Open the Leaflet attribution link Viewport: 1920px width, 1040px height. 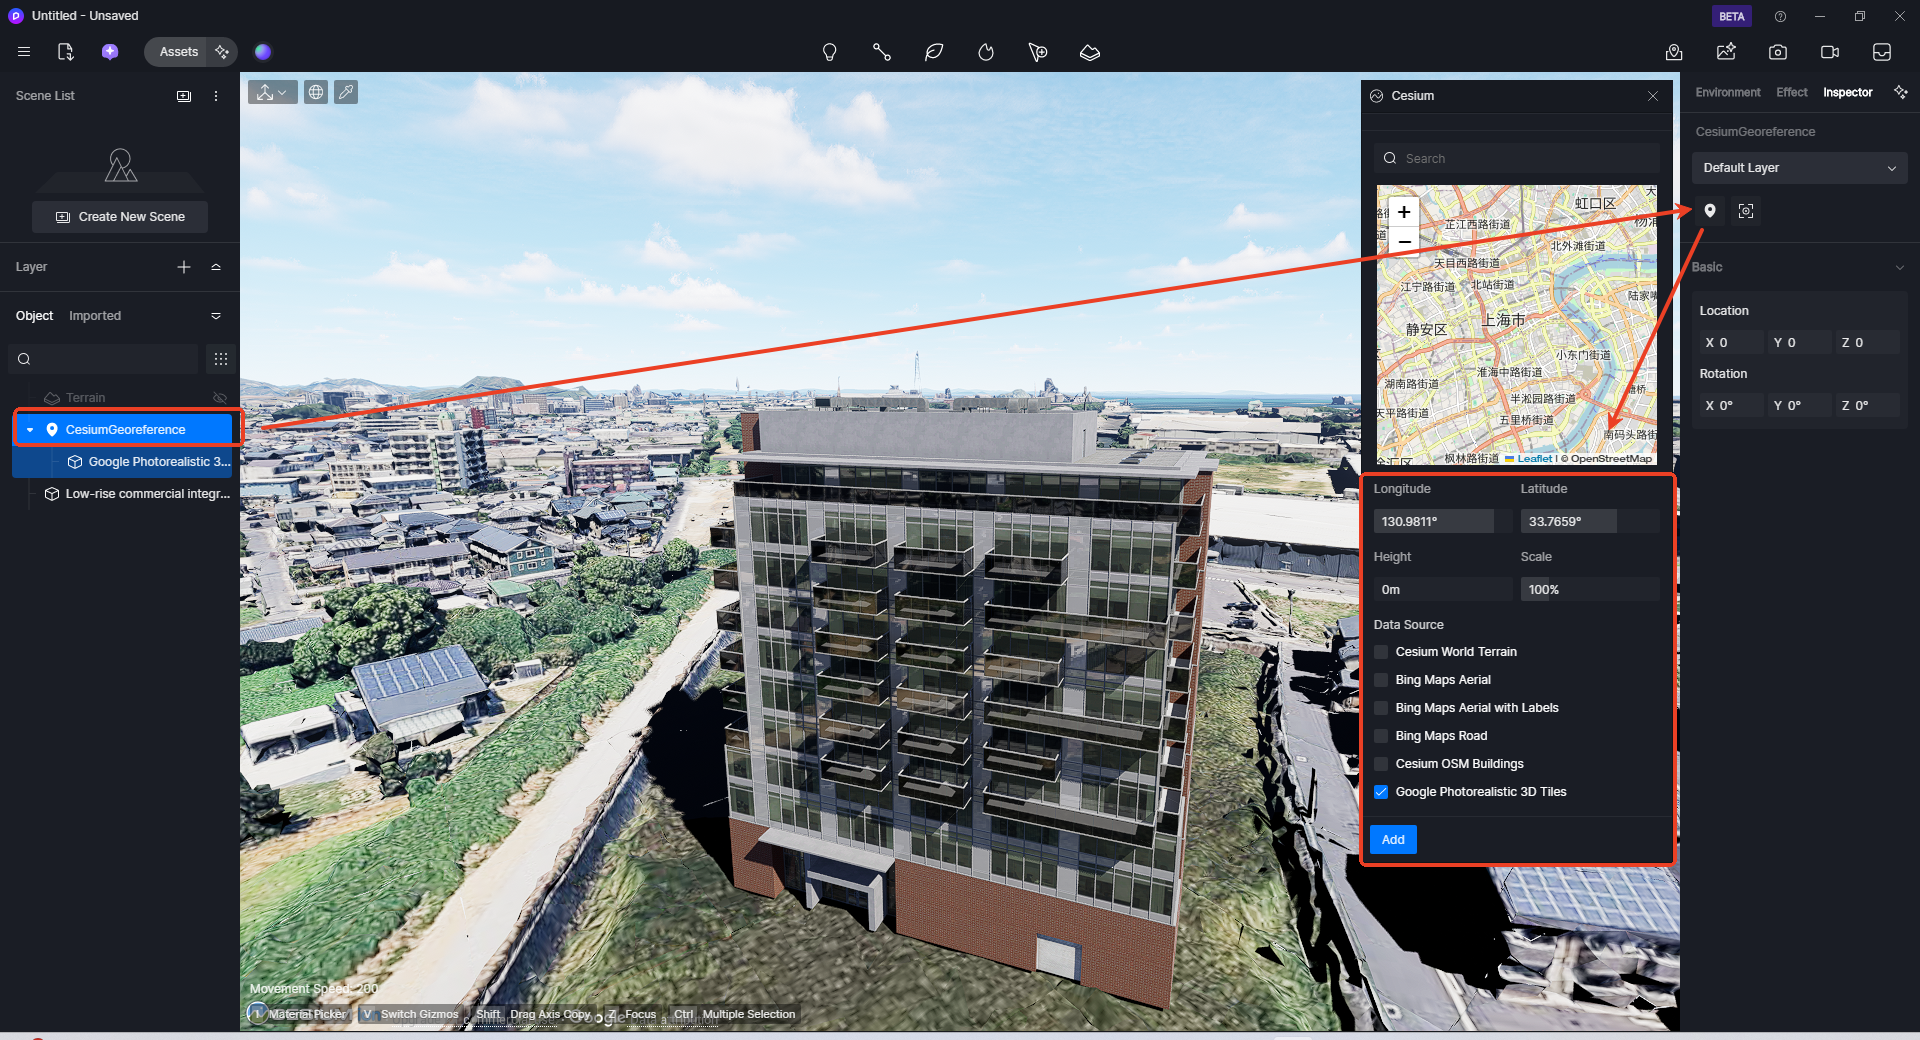1534,459
